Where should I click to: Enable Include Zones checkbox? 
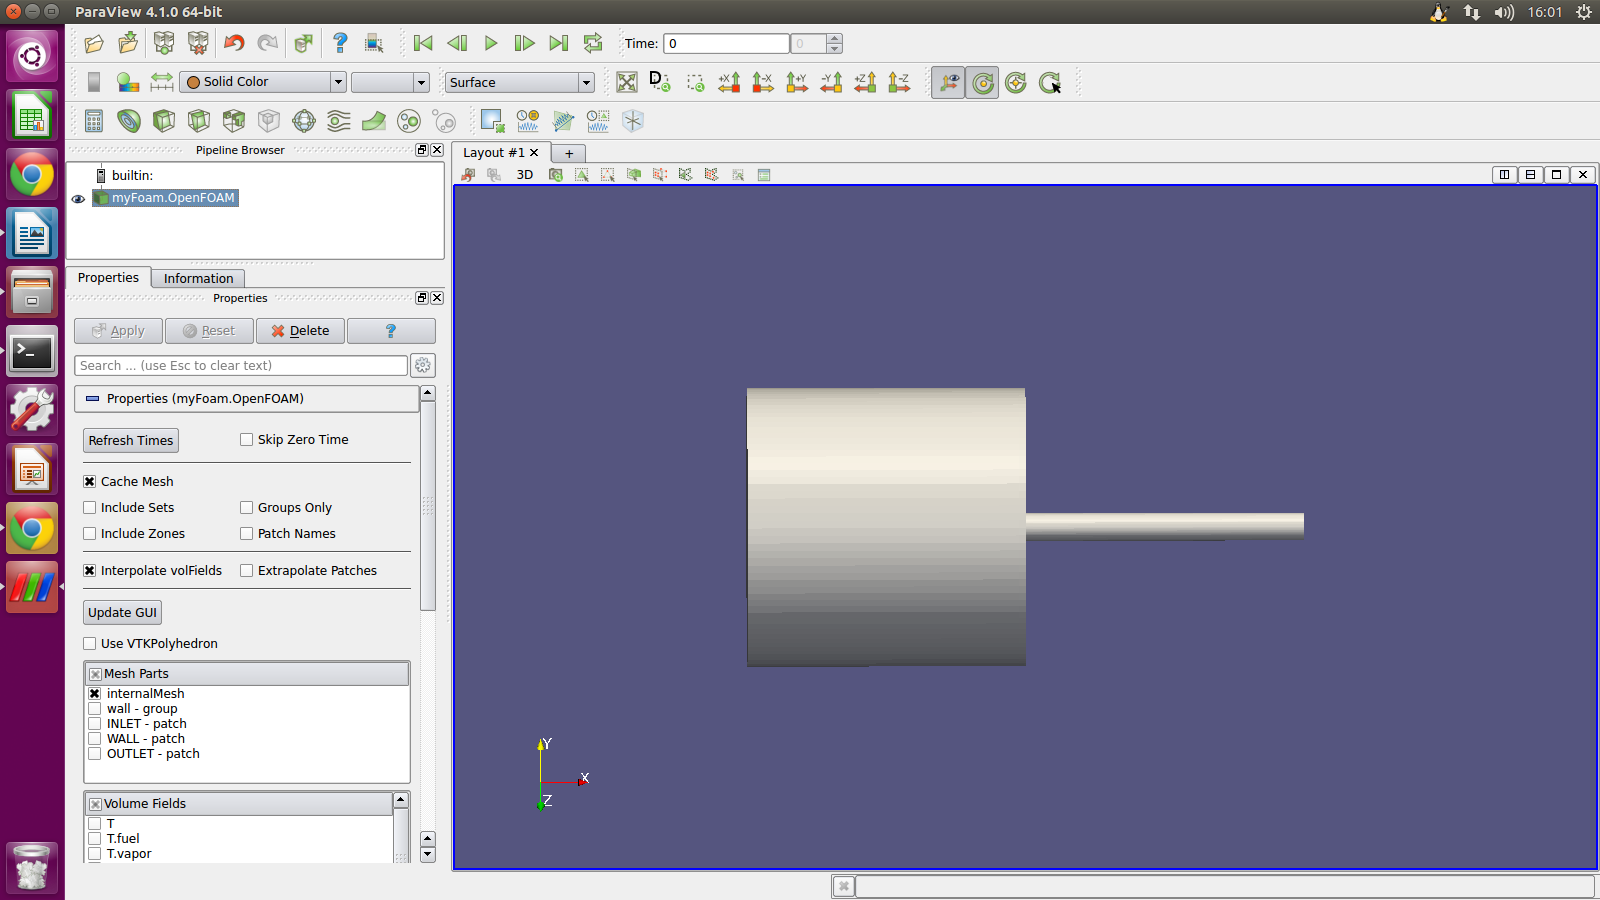click(x=90, y=533)
